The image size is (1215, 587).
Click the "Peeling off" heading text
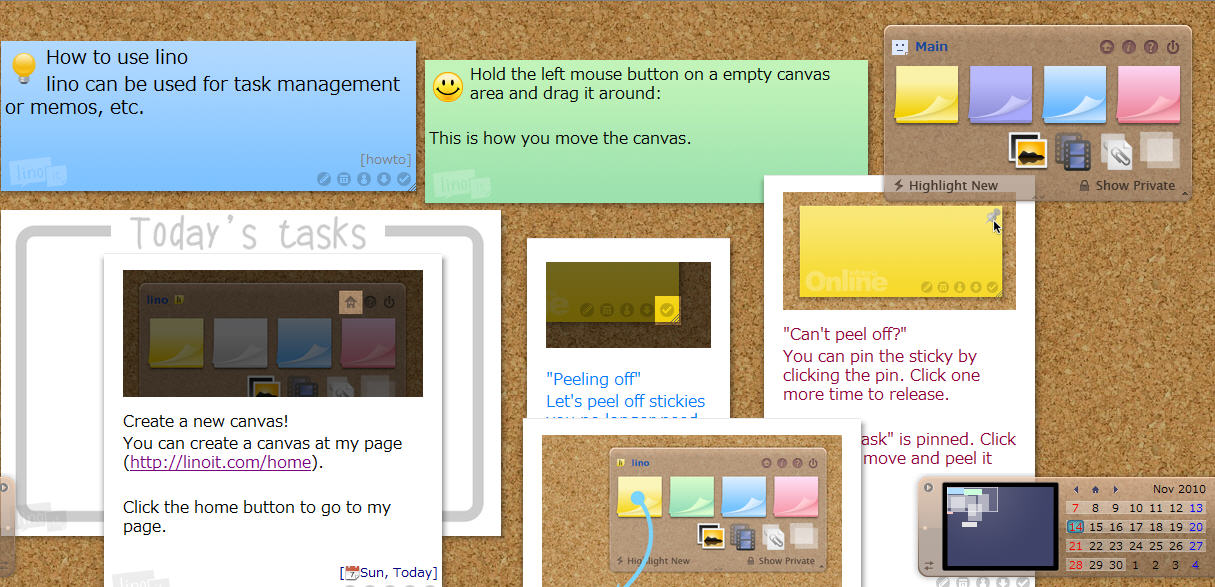[x=593, y=379]
